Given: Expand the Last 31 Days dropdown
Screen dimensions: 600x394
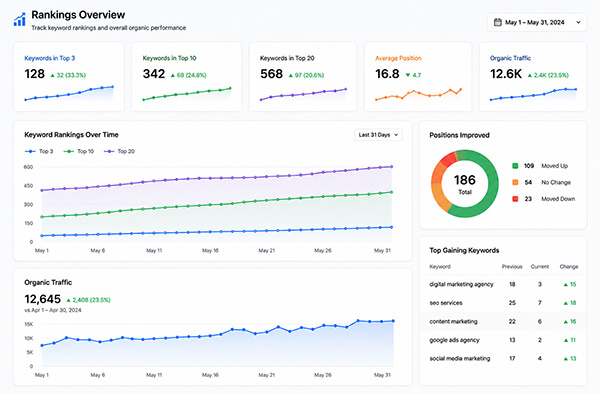Looking at the screenshot, I should [378, 135].
